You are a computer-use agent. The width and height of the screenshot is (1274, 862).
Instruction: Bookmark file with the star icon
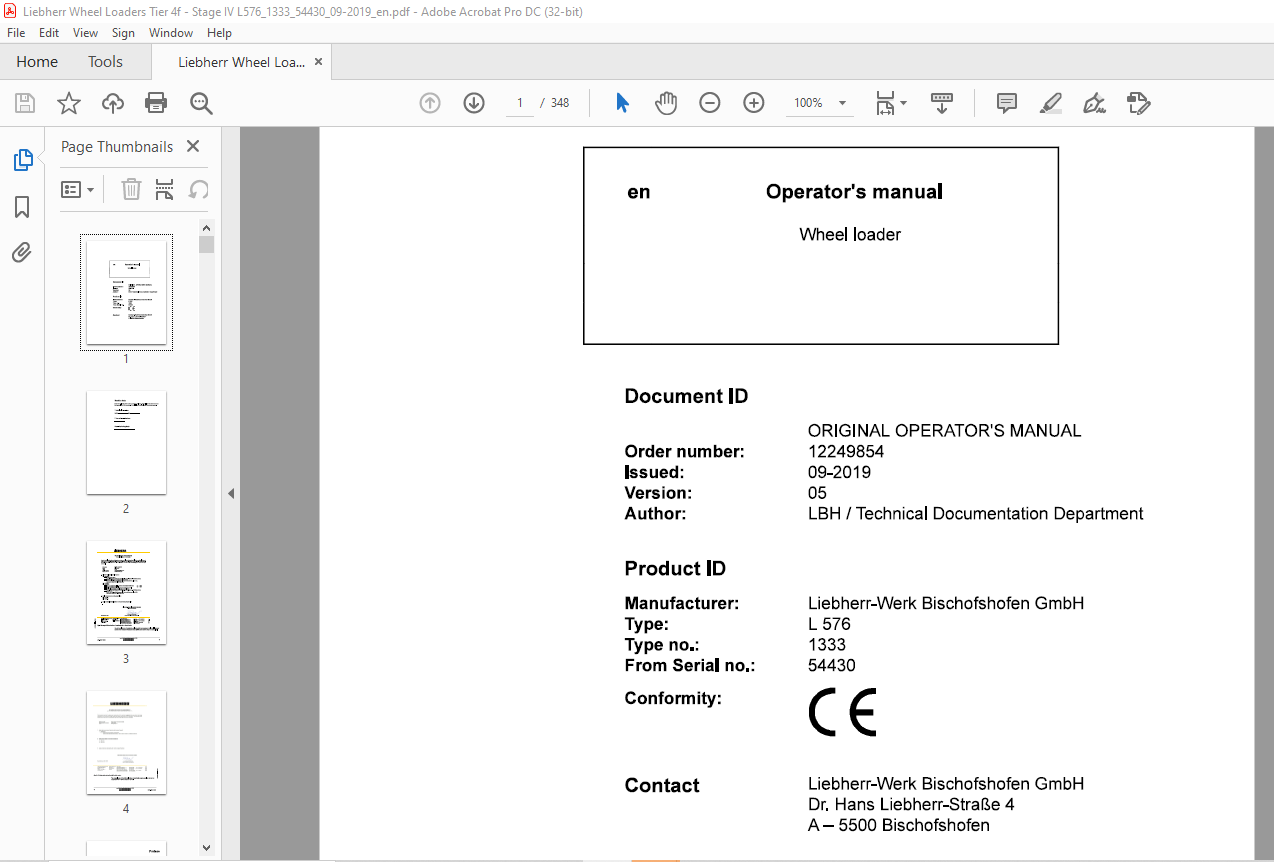tap(69, 103)
